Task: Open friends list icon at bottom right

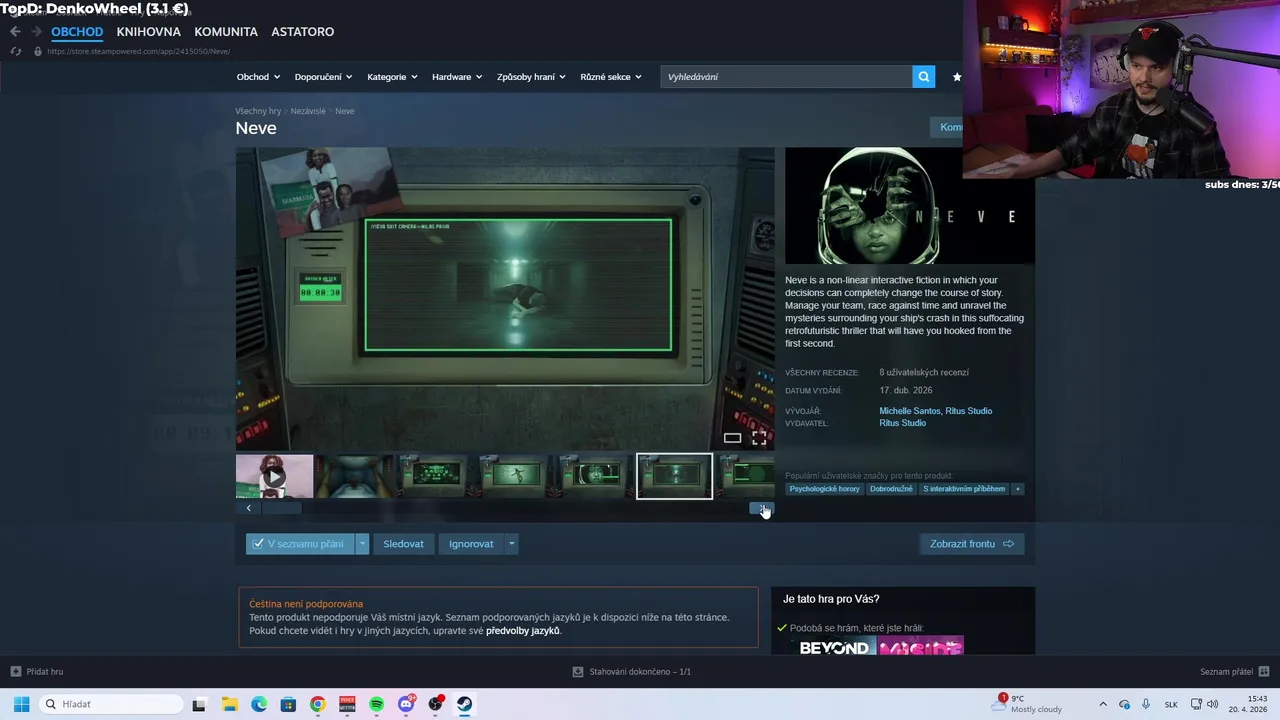Action: click(1264, 671)
